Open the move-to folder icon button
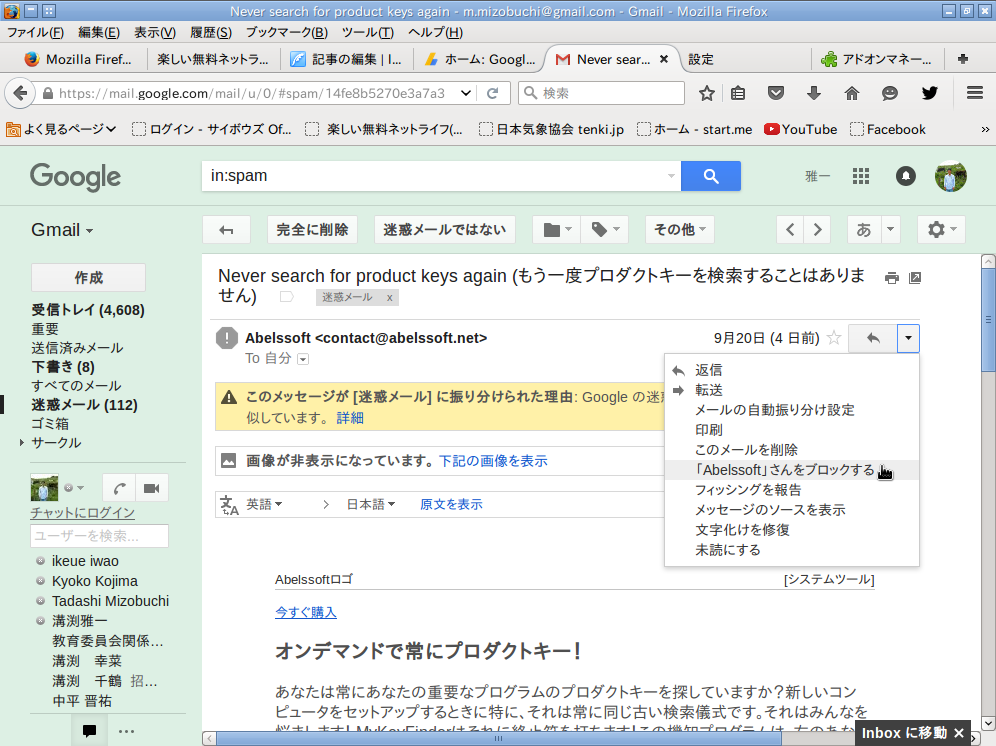Screen dimensions: 996x746 (x=556, y=230)
